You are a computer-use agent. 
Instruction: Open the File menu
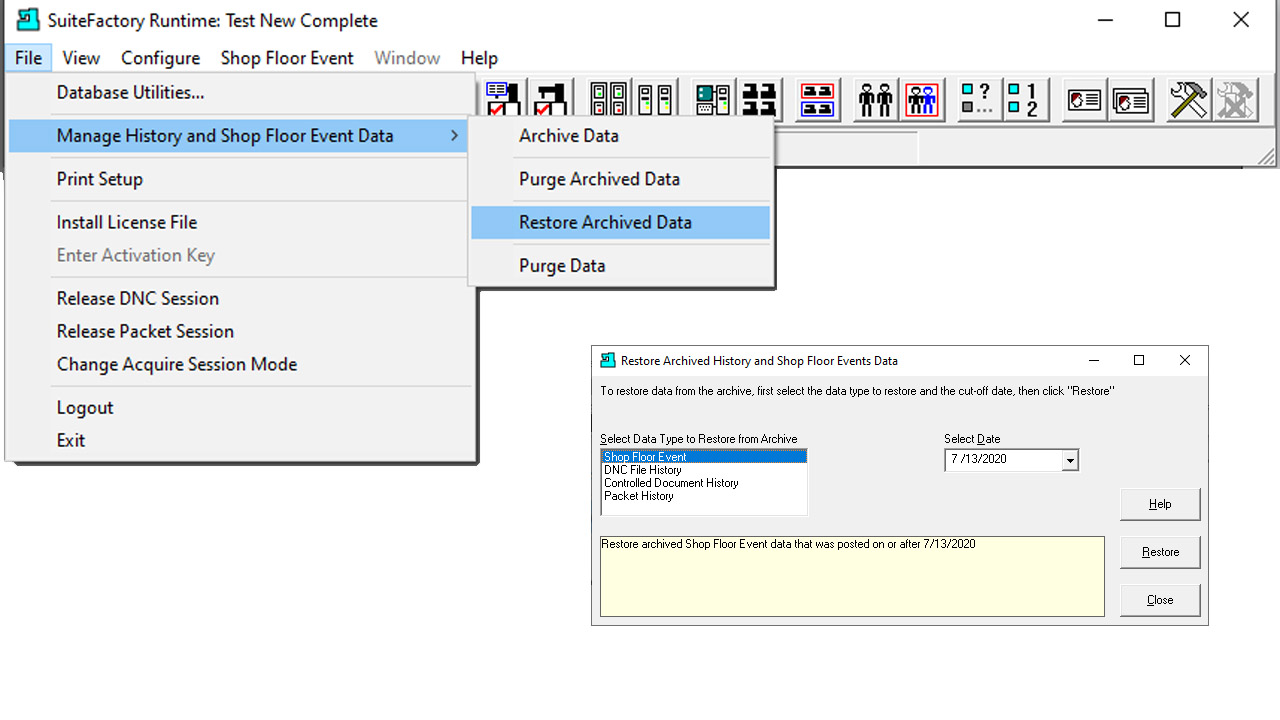point(28,58)
